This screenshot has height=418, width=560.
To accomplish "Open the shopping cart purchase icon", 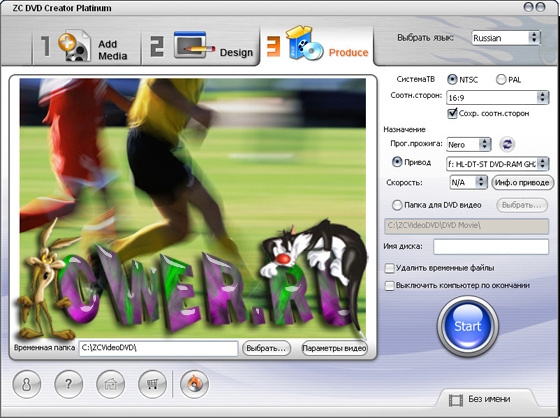I will [152, 384].
